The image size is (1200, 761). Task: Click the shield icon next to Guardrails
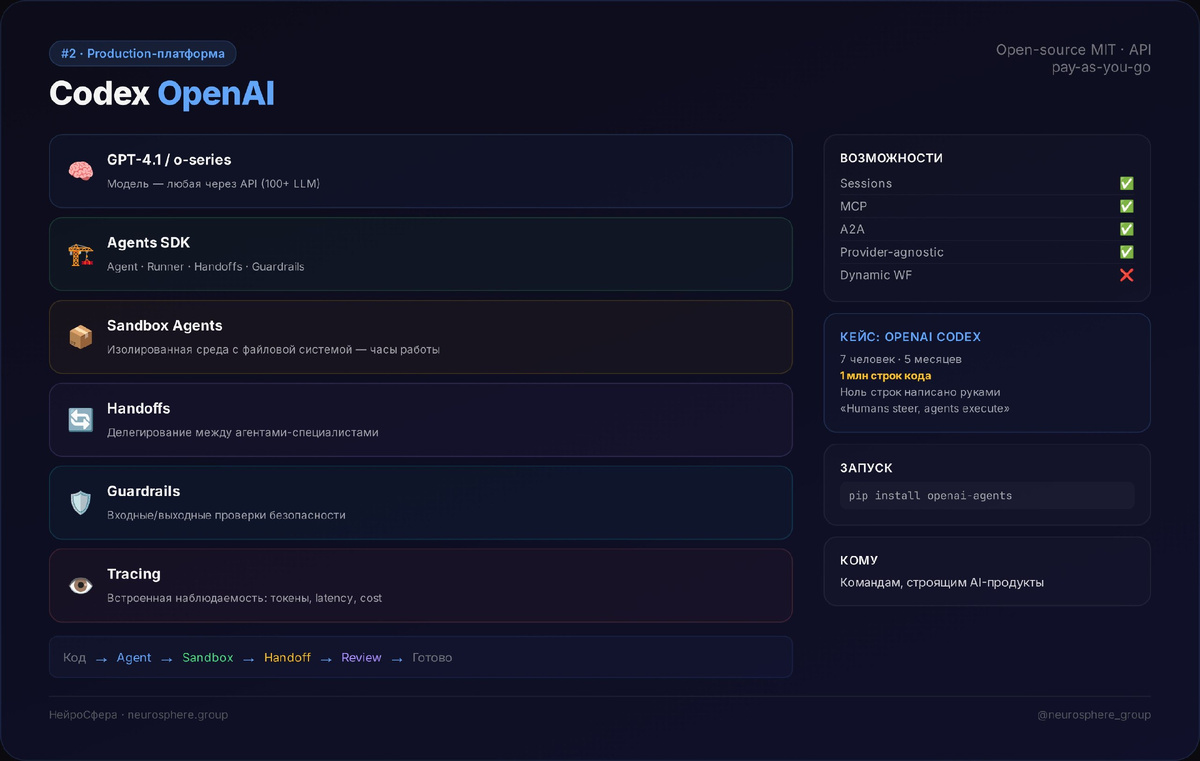(x=81, y=503)
